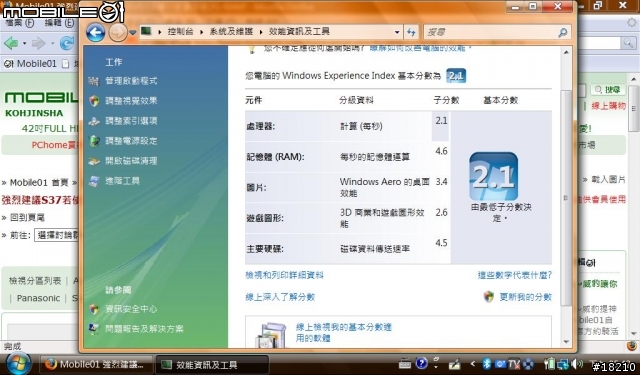Open Firefox 編輯(E) menu
The height and width of the screenshot is (375, 640).
coord(60,23)
